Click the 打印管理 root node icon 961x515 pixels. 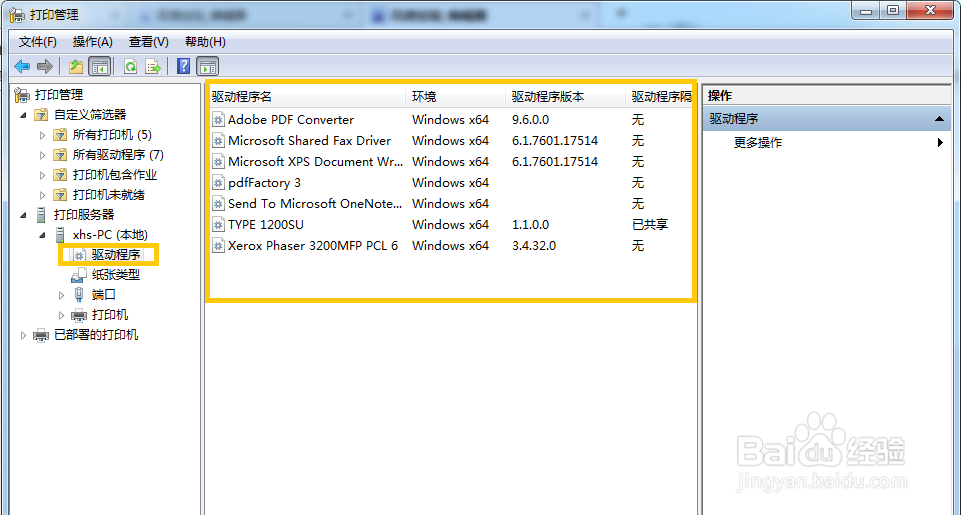click(x=22, y=94)
